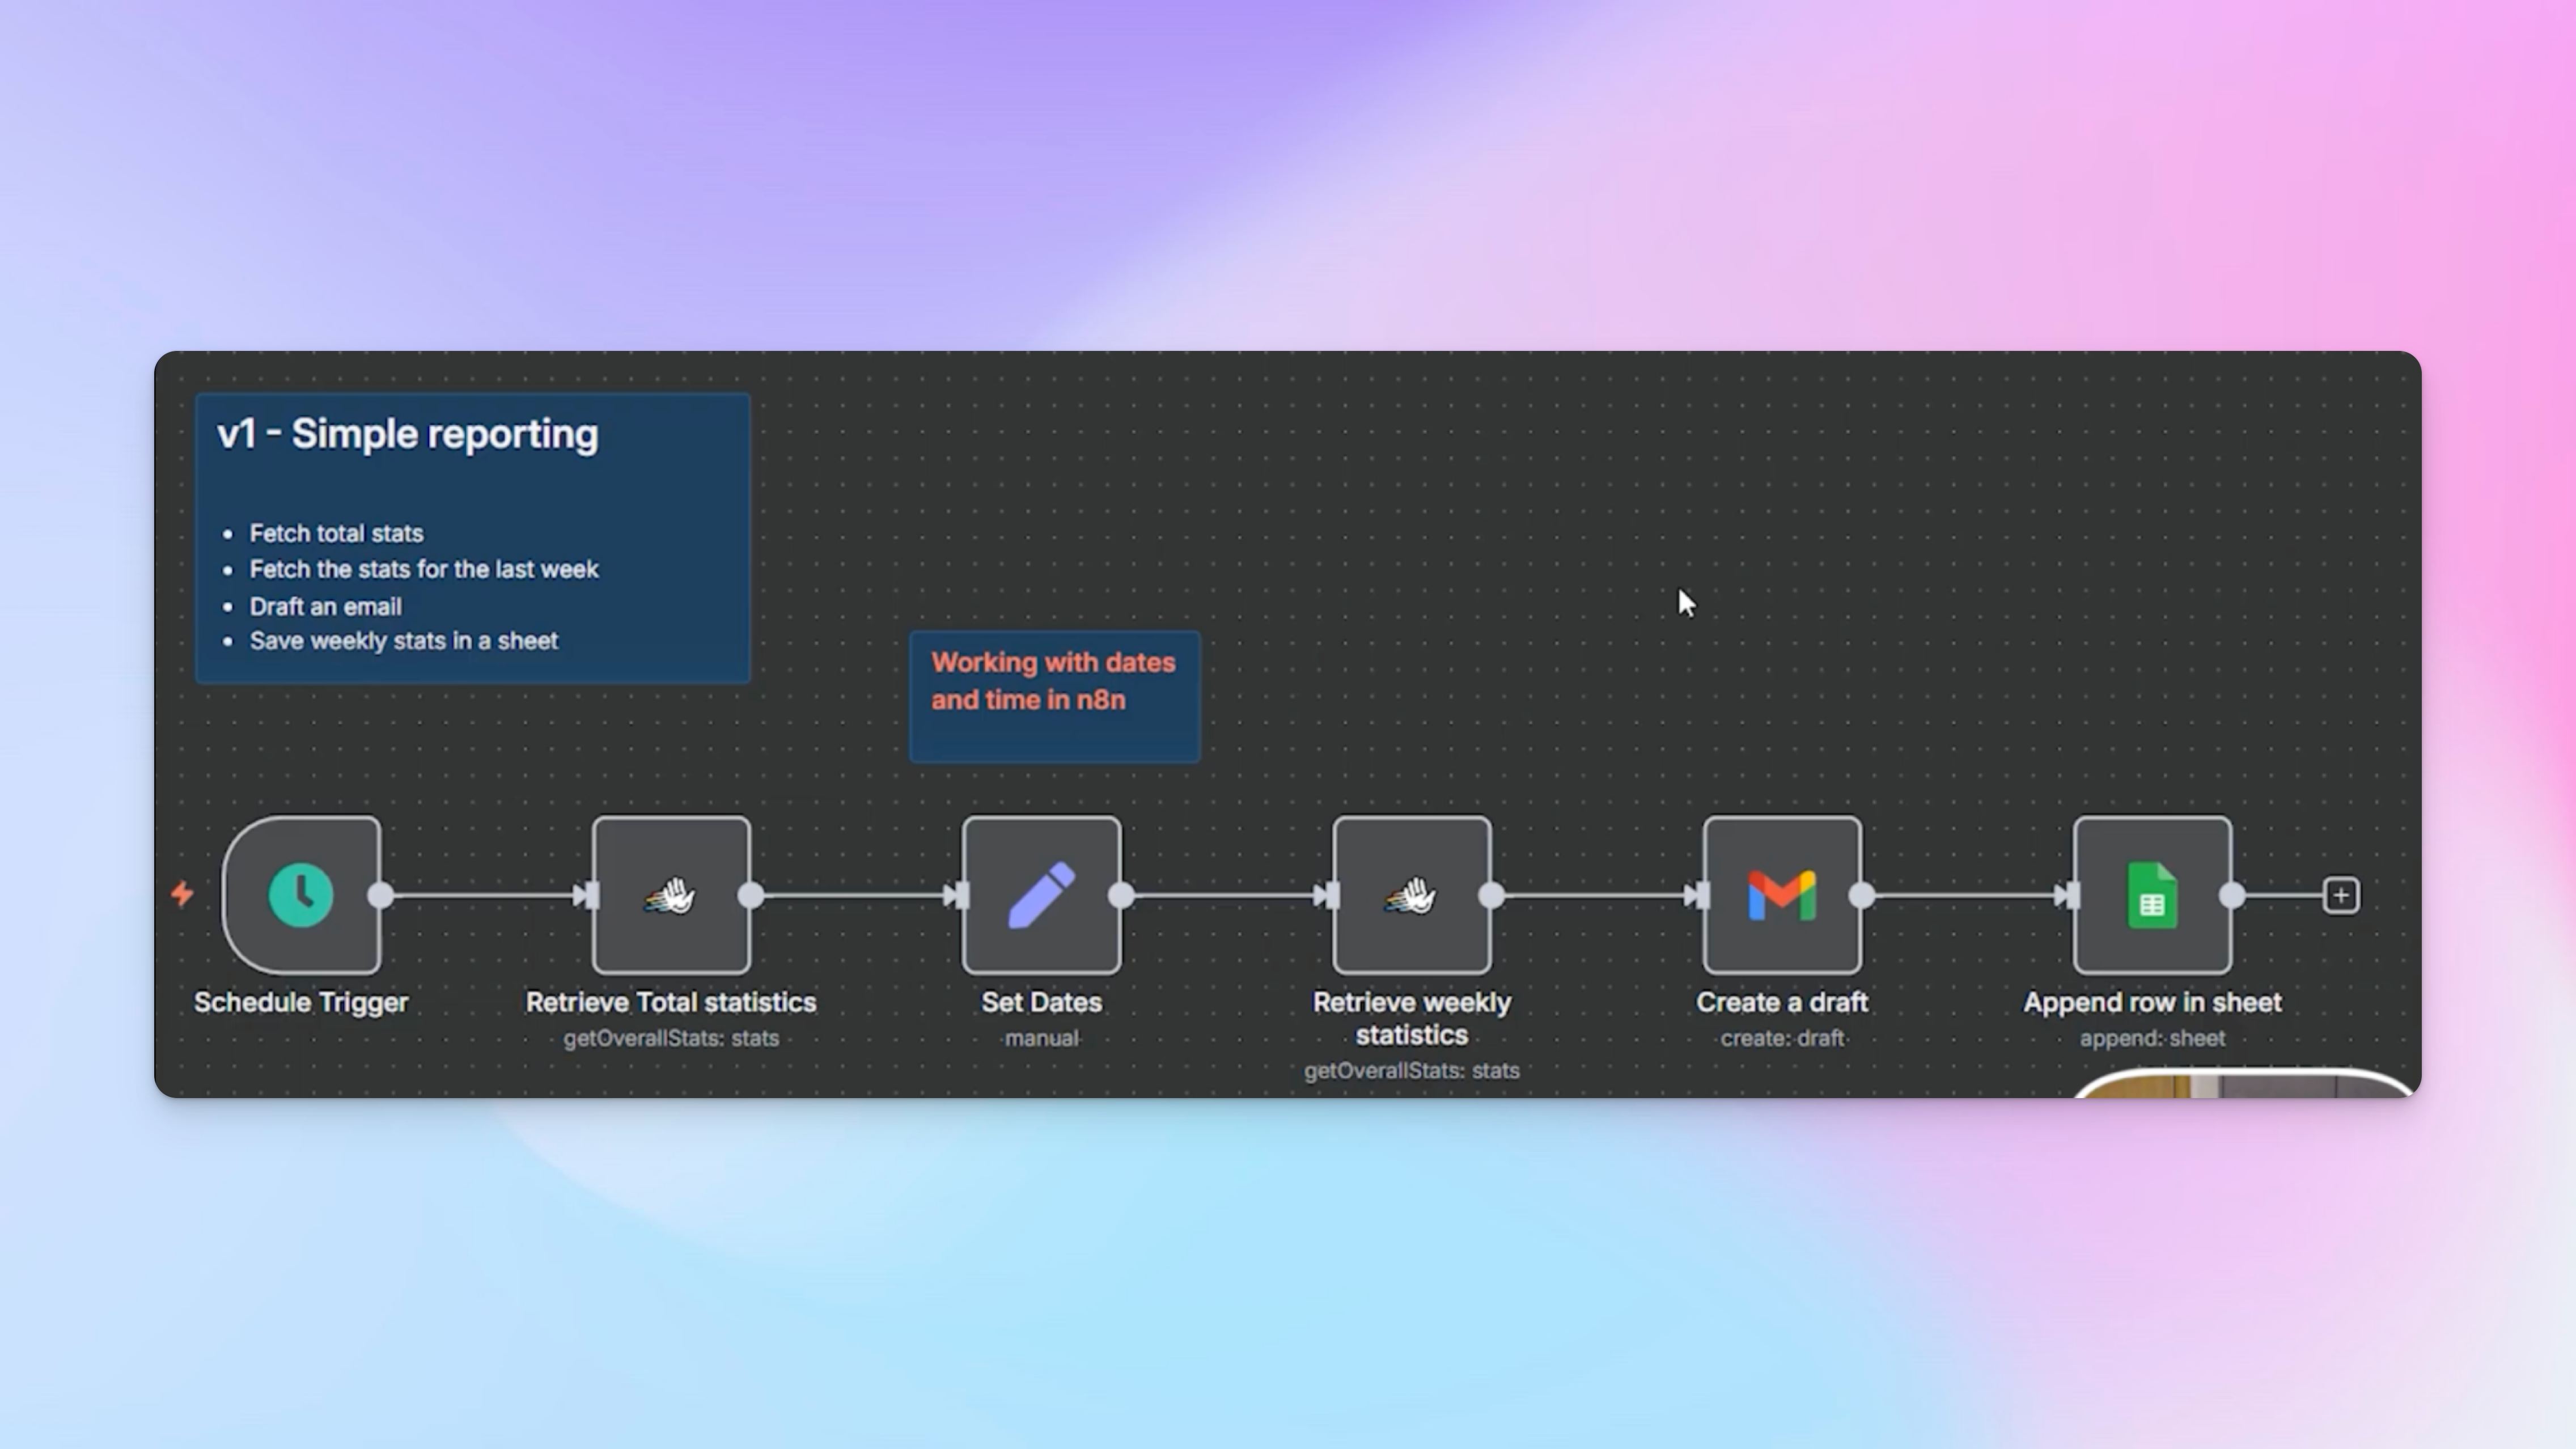Click the Retrieve Total statistics output connector
2576x1449 pixels.
pos(751,895)
